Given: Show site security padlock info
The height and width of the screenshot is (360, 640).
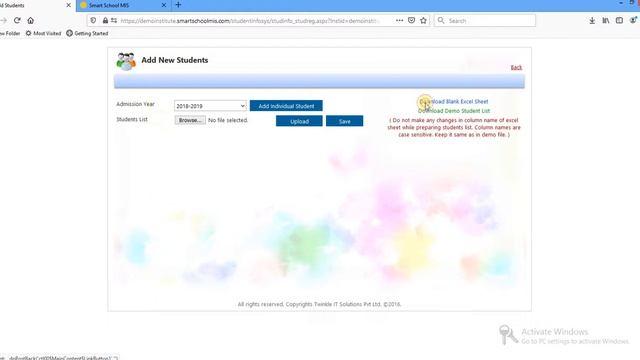Looking at the screenshot, I should pyautogui.click(x=105, y=20).
